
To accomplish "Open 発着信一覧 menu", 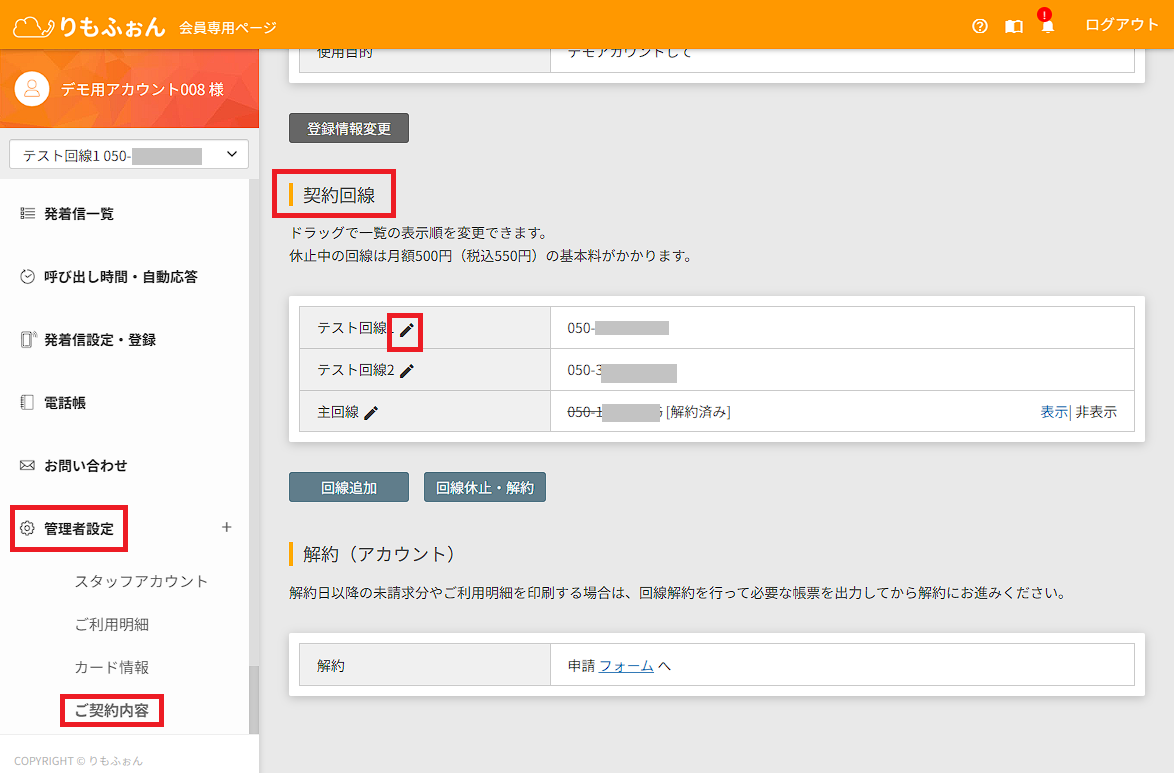I will pos(79,213).
